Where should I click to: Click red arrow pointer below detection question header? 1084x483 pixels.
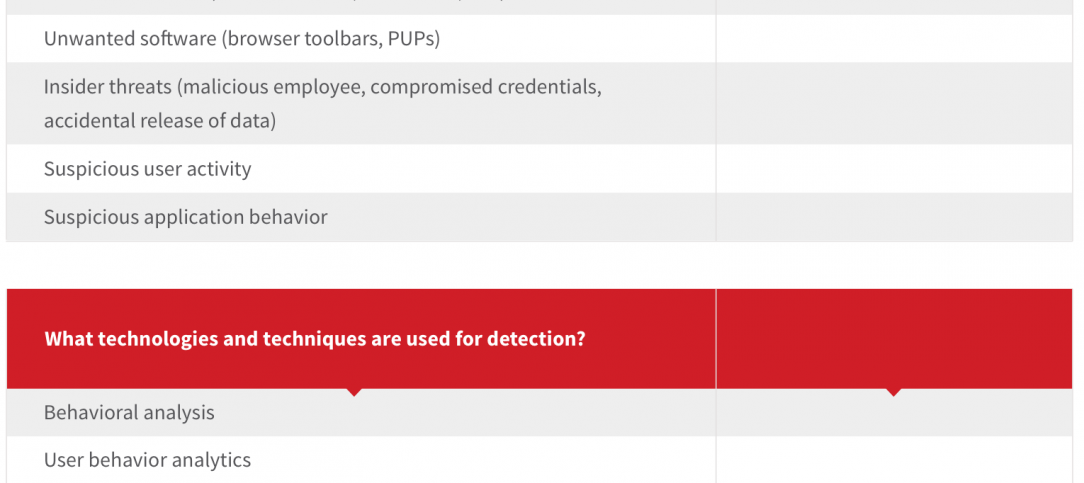(x=353, y=392)
